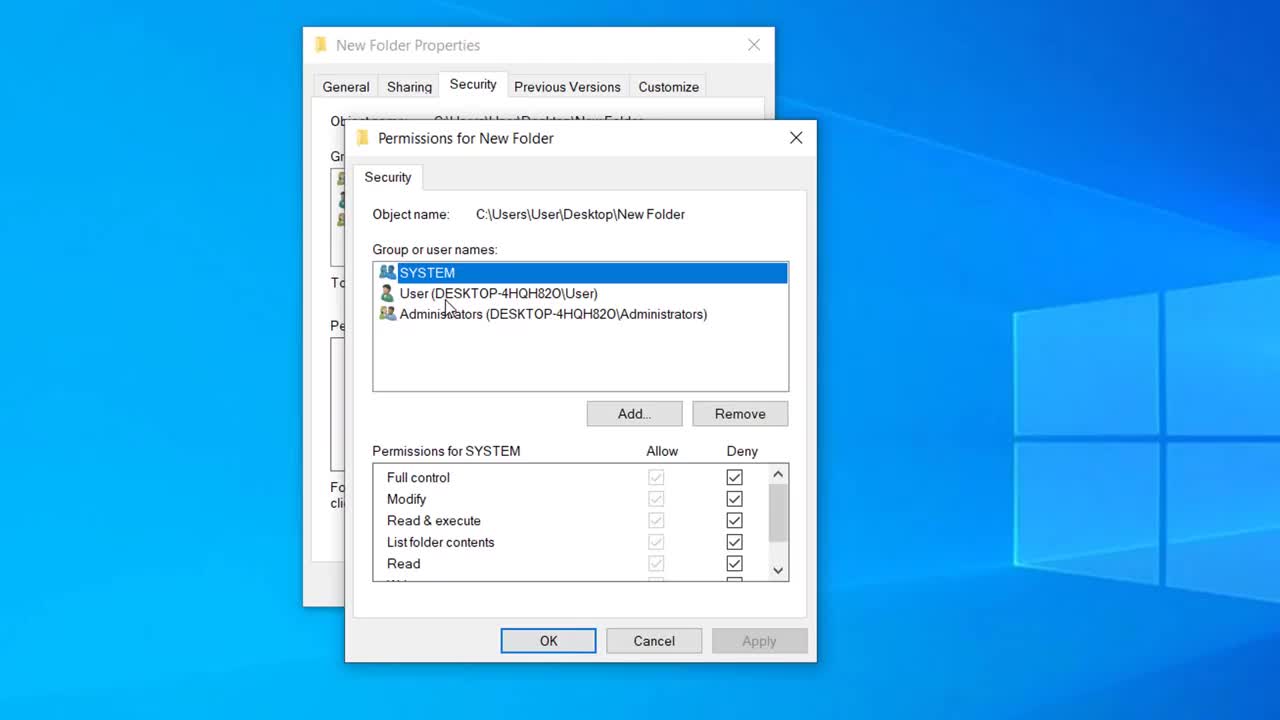Toggle Deny checkbox for Modify
The width and height of the screenshot is (1280, 720).
734,499
